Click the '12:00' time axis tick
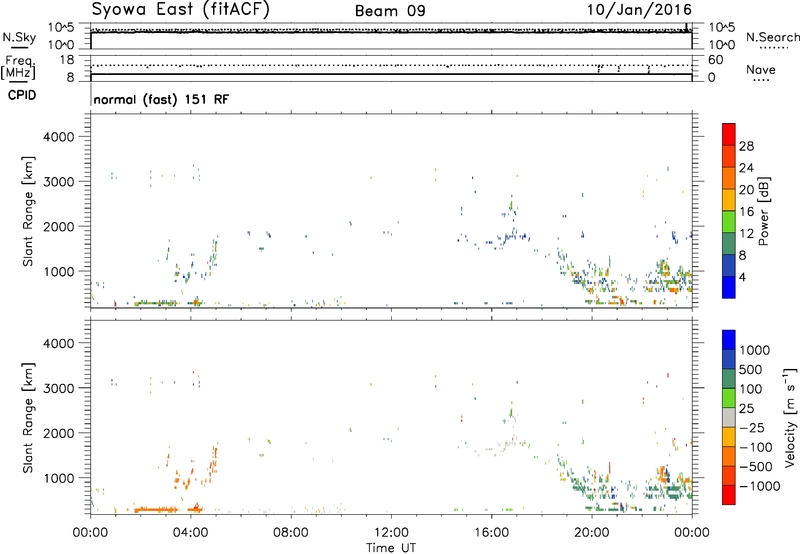Image resolution: width=800 pixels, height=554 pixels. coord(391,533)
